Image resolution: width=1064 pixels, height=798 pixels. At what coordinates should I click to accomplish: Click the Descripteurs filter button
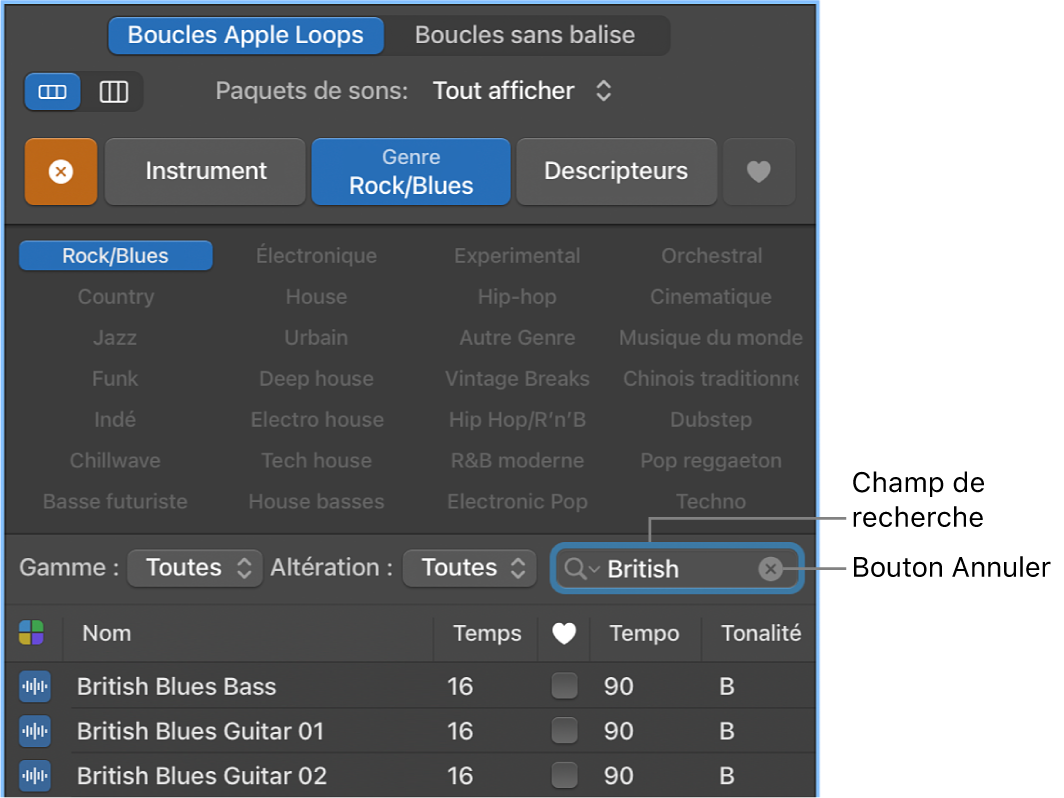point(616,171)
